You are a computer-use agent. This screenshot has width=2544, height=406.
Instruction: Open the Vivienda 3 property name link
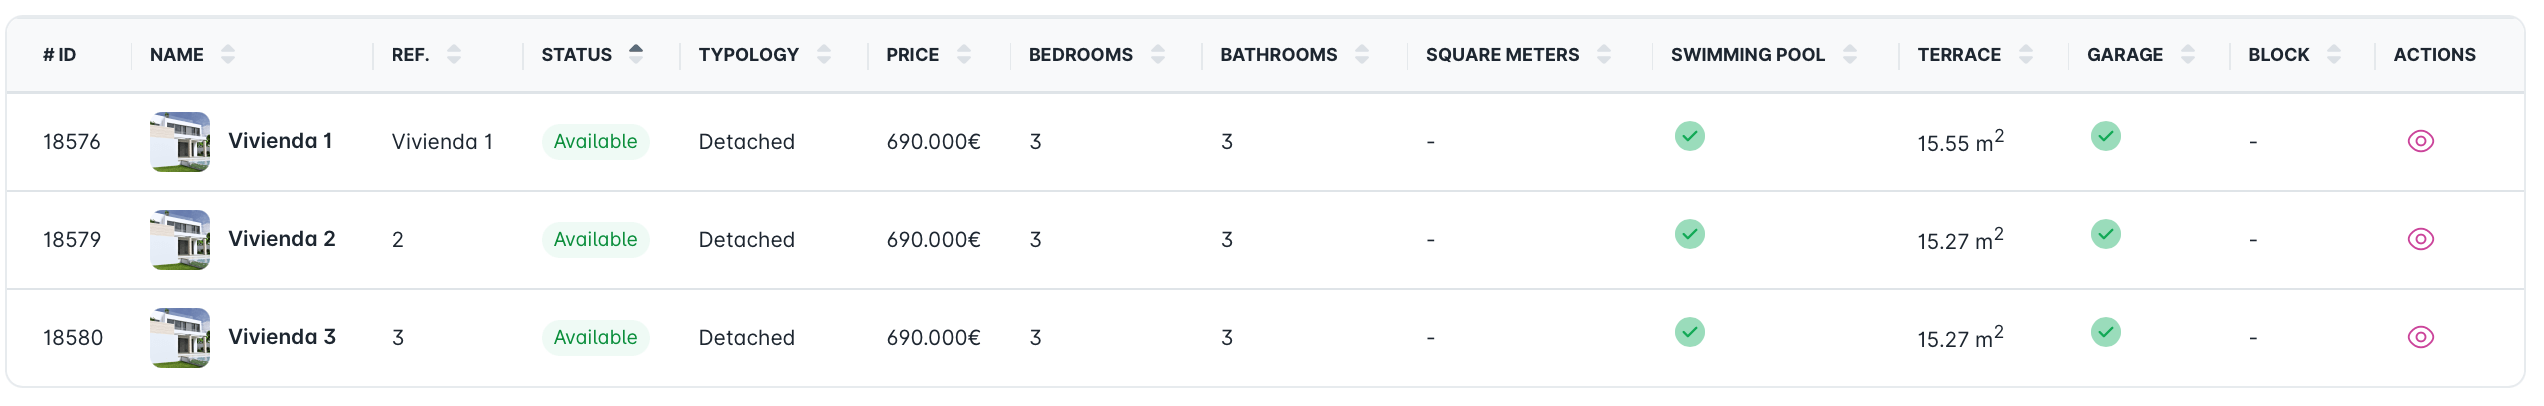point(282,337)
